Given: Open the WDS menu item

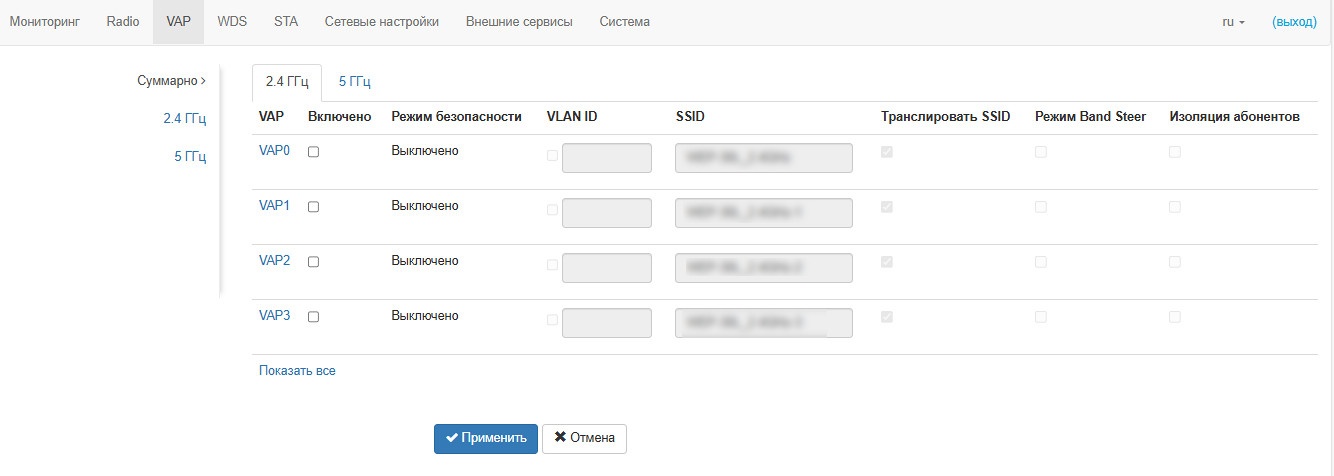Looking at the screenshot, I should [232, 22].
